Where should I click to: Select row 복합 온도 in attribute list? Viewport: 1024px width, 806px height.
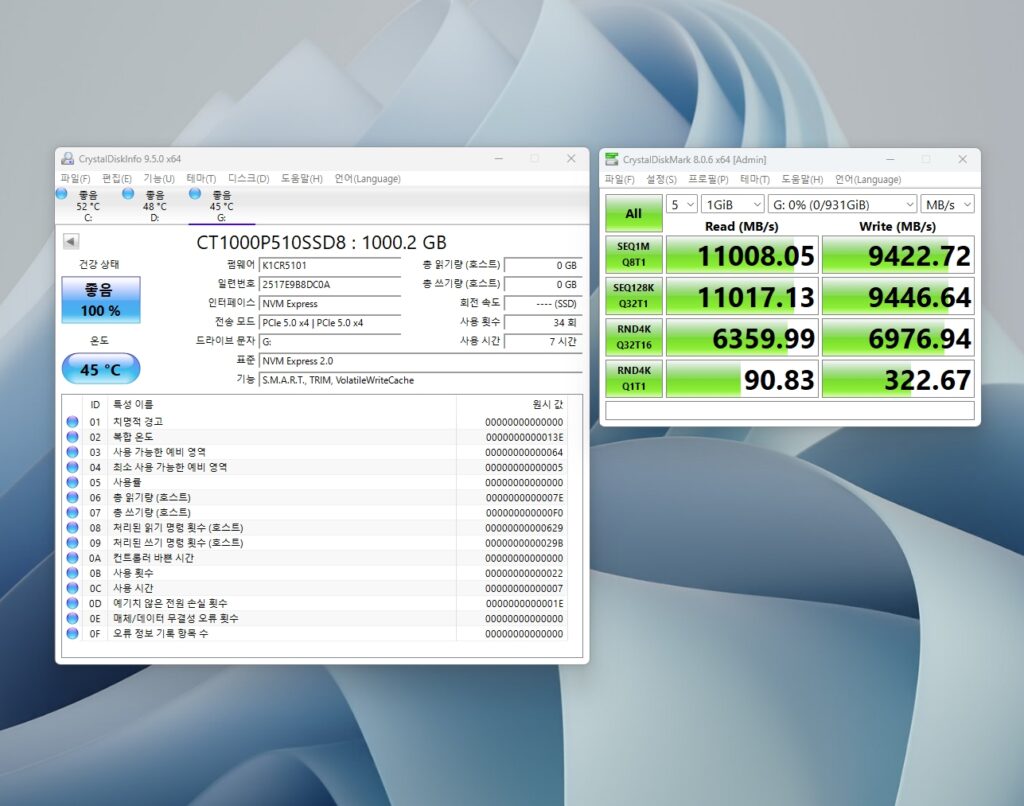coord(314,437)
